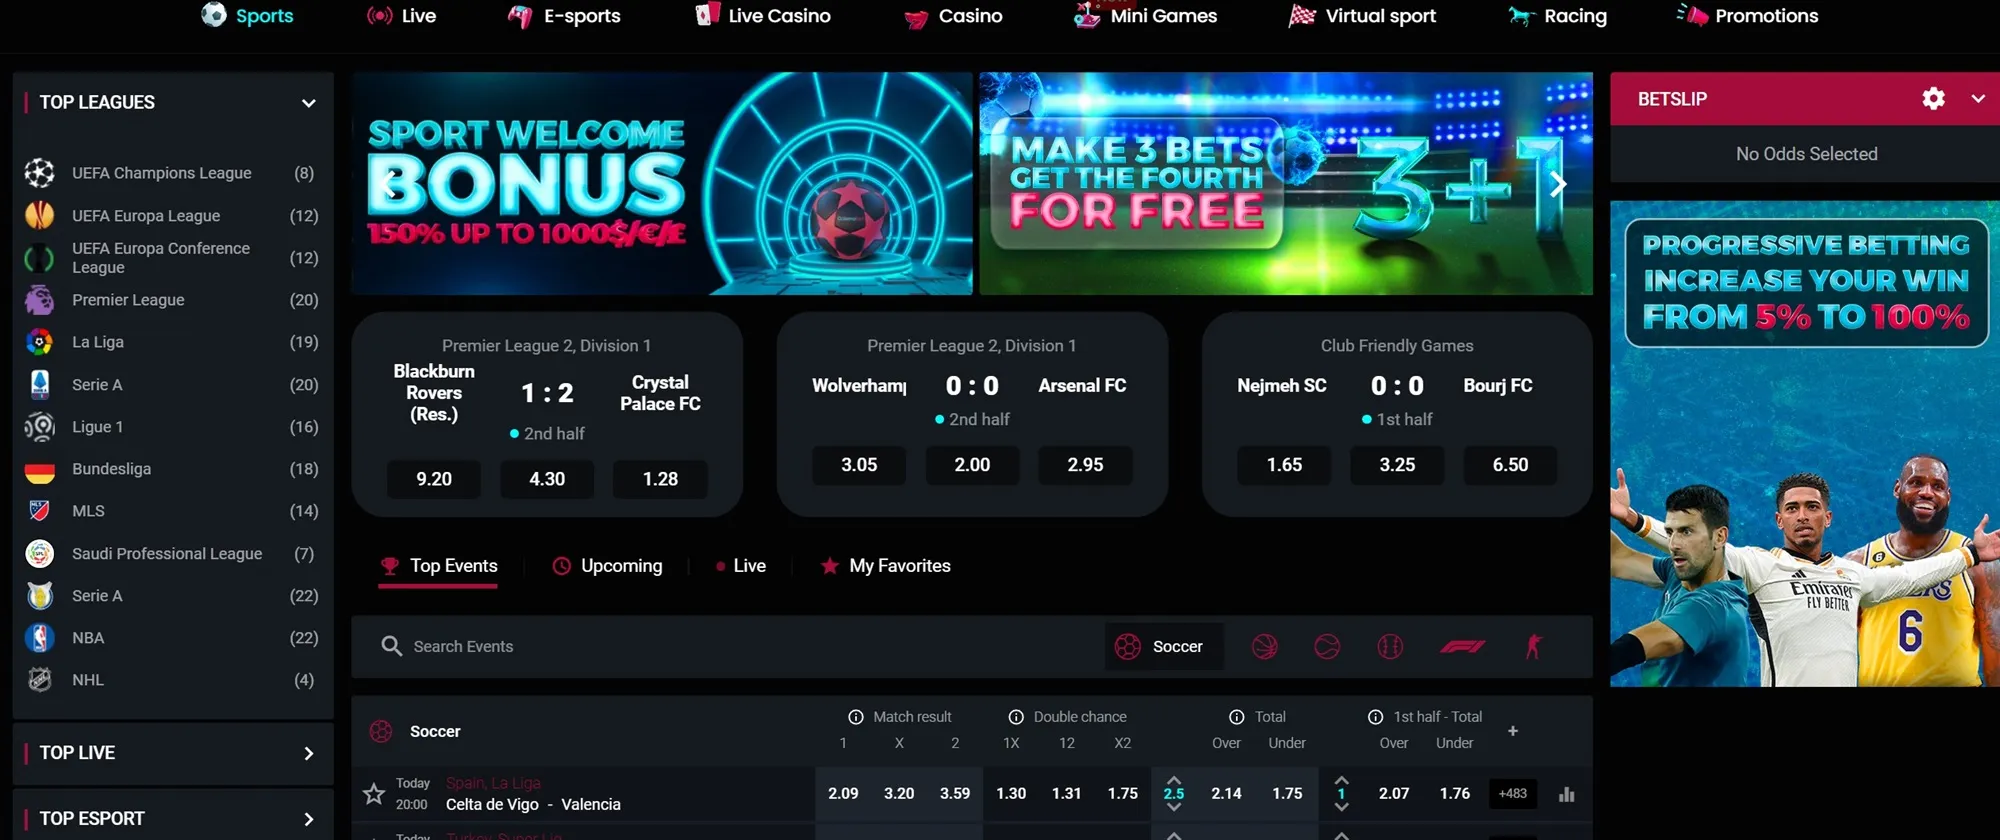
Task: Show info for Match result market
Action: [x=856, y=717]
